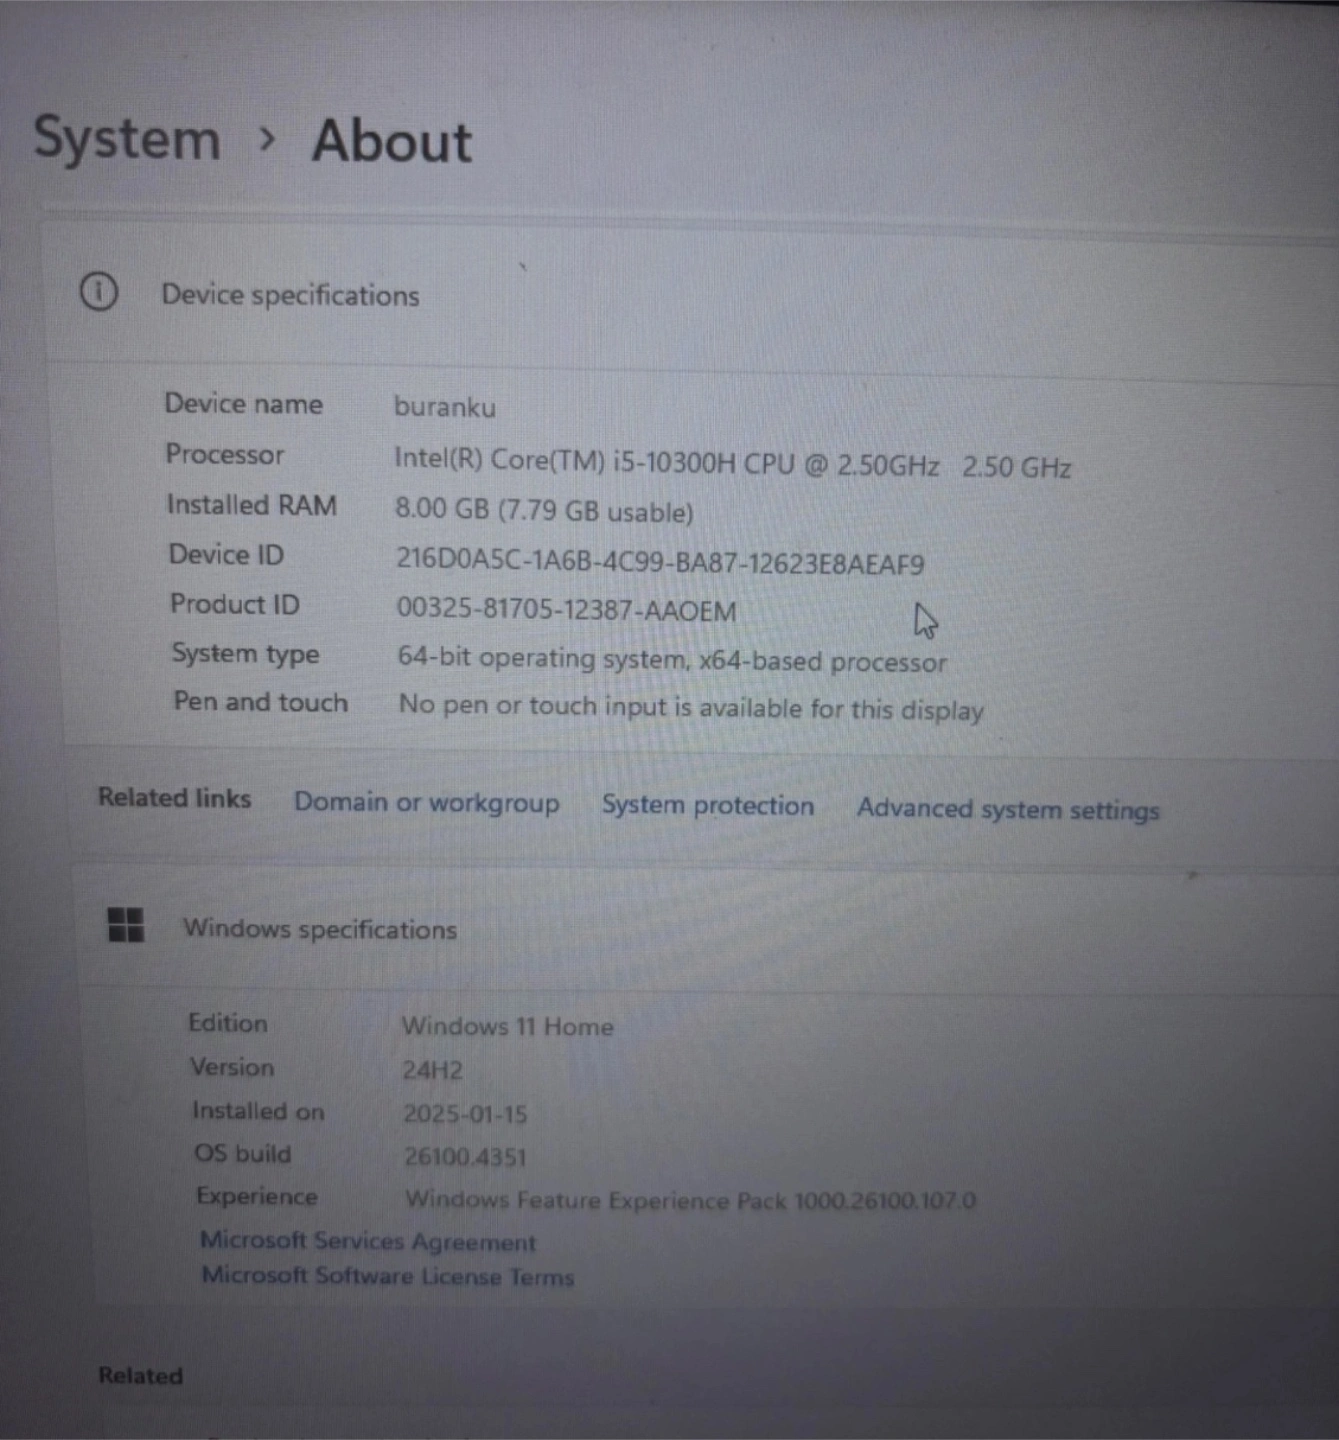Click the Product ID label
Viewport: 1339px width, 1440px height.
(x=235, y=604)
